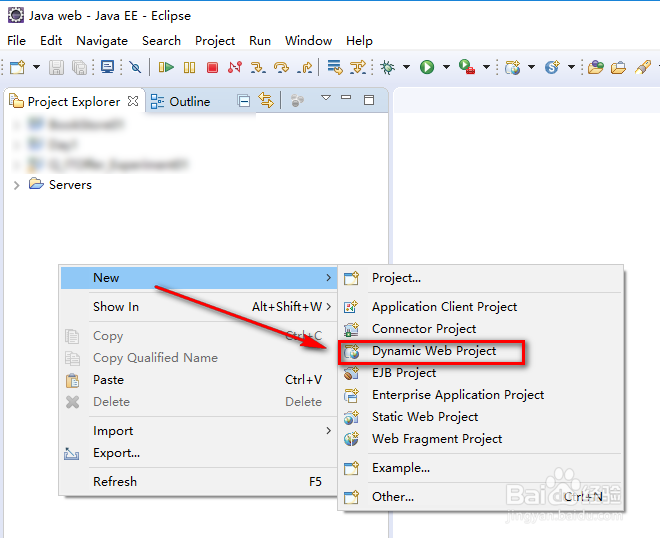Select Connector Project
The height and width of the screenshot is (538, 660).
481,329
